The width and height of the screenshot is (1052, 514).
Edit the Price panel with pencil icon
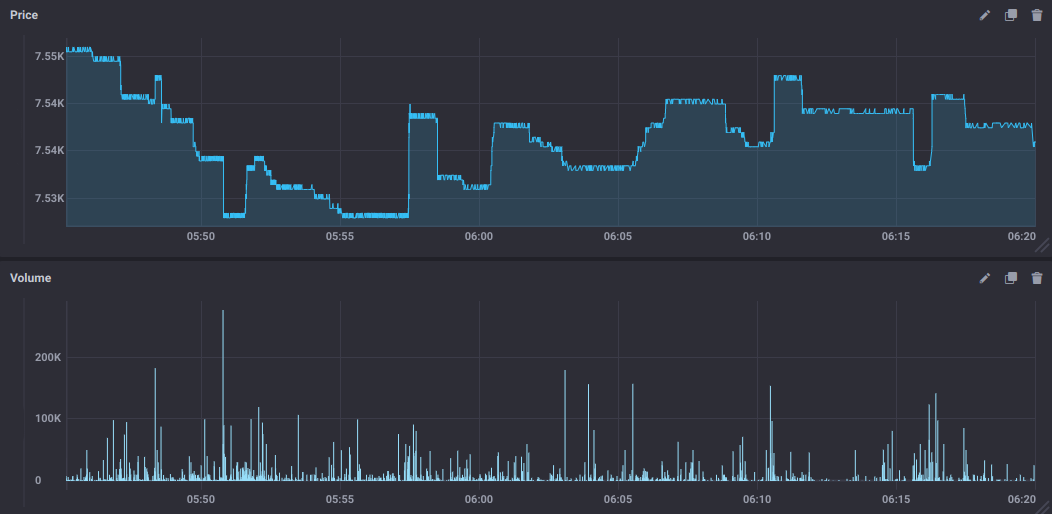984,15
